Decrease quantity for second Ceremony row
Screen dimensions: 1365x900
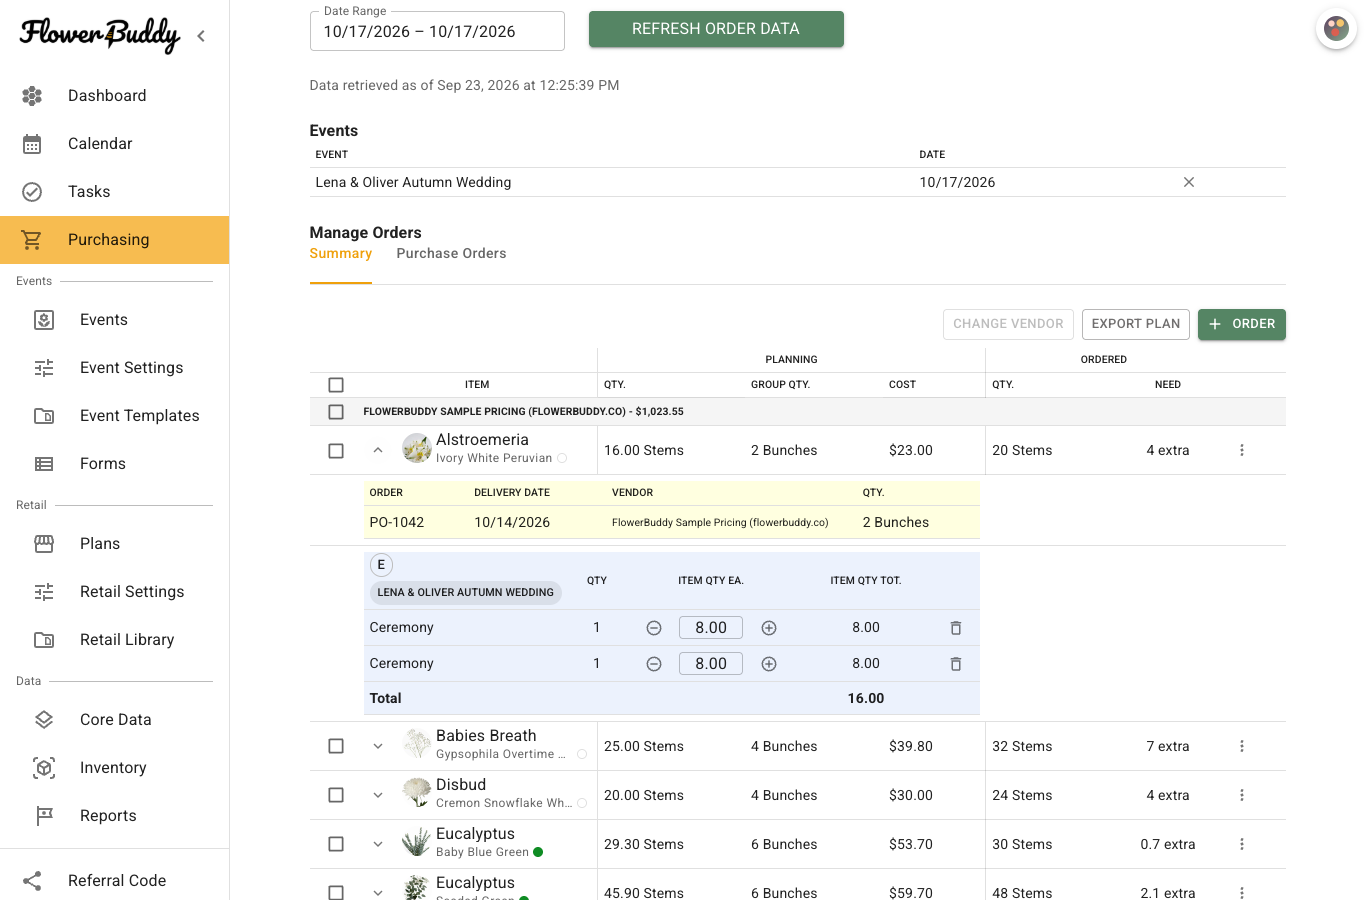(654, 664)
